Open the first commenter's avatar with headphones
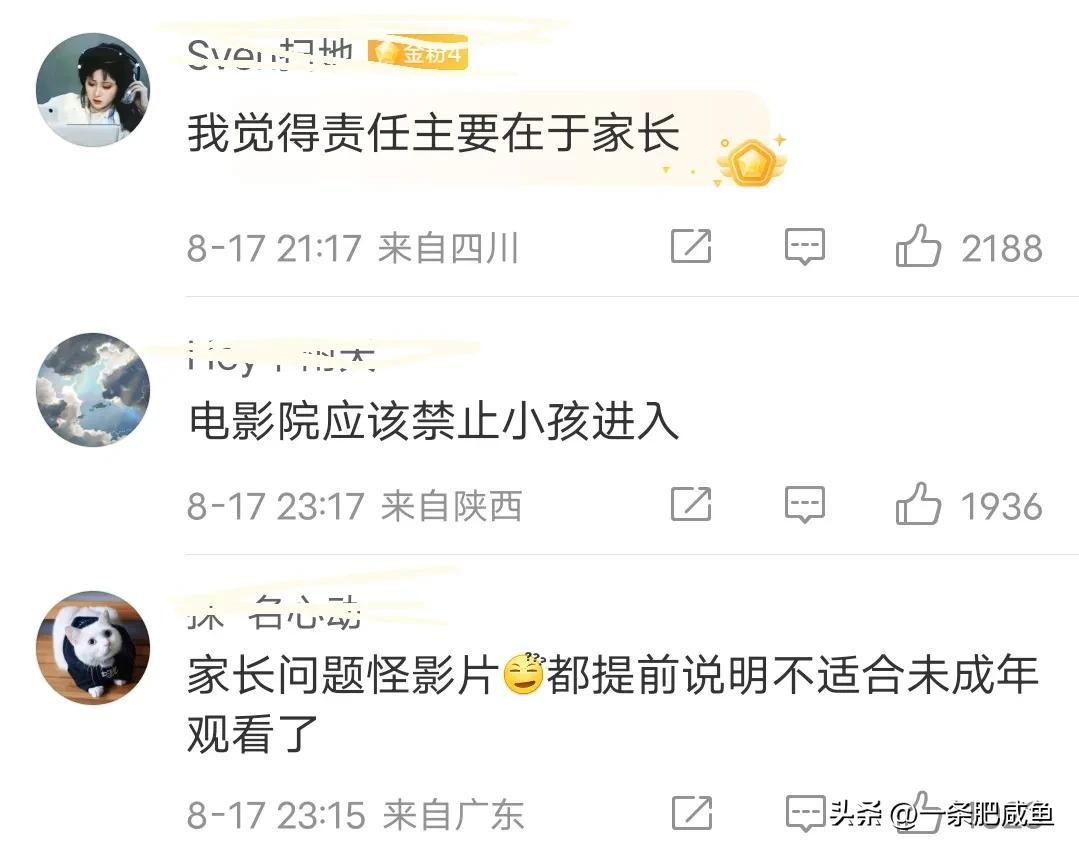 tap(93, 89)
